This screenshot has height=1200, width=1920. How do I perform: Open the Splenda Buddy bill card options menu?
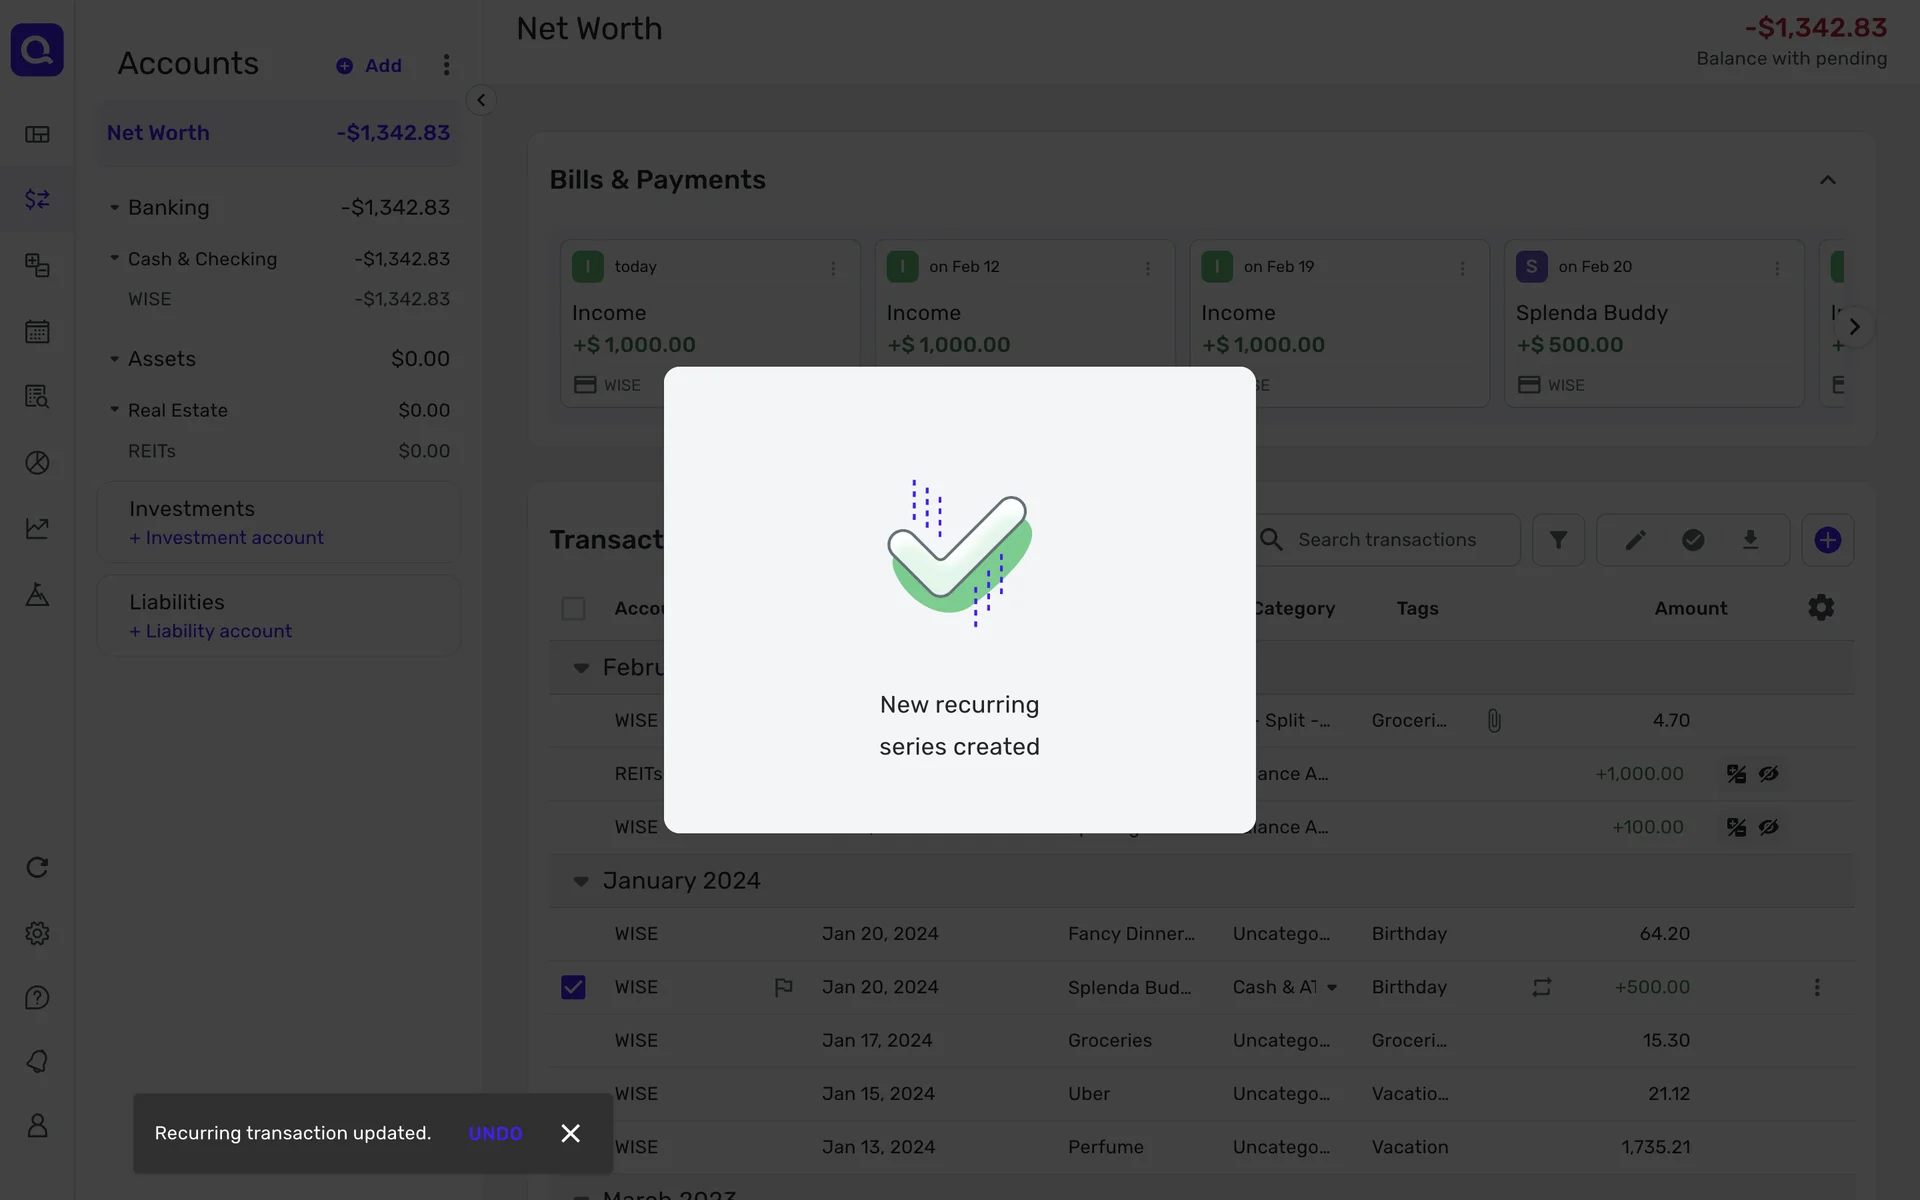1776,268
